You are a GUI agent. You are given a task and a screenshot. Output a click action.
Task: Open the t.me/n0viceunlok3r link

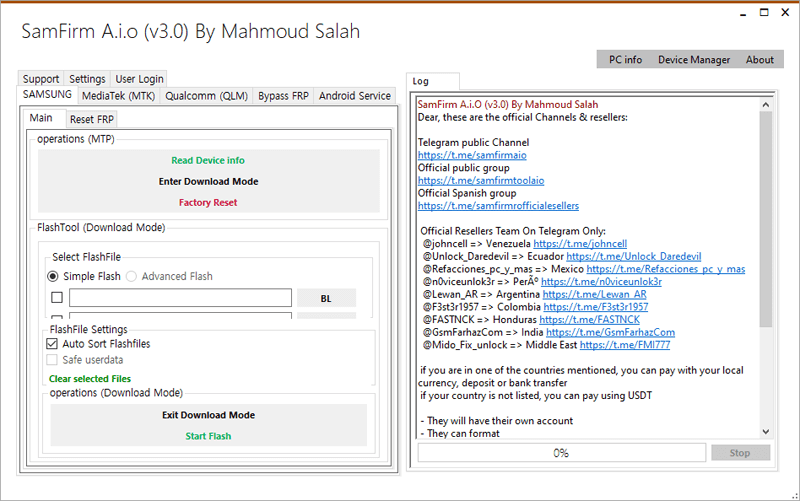[602, 282]
